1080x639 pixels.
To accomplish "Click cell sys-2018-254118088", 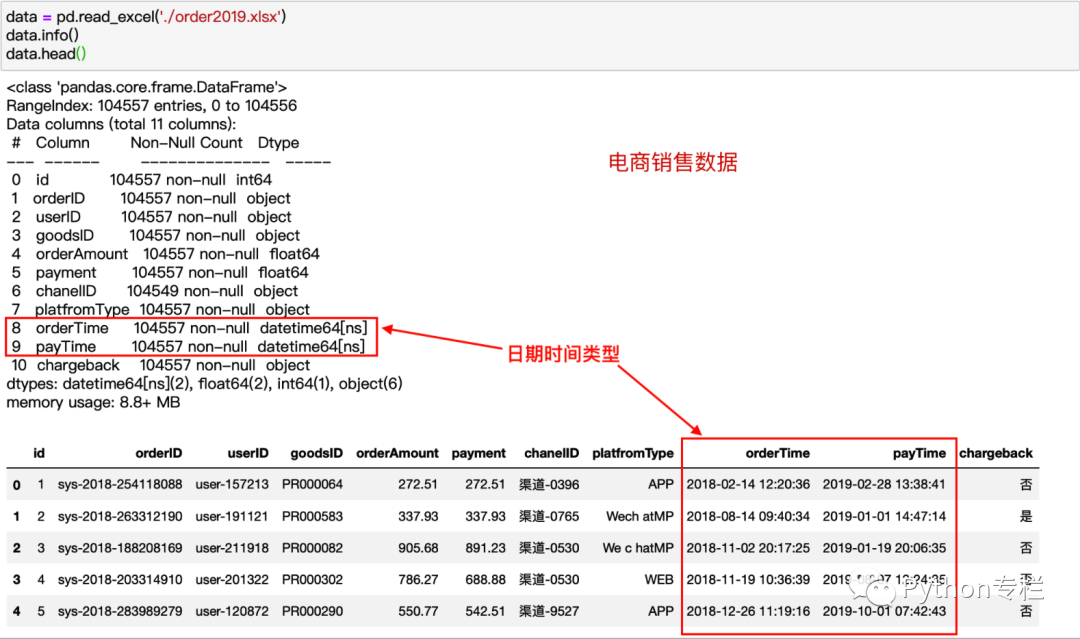I will (x=120, y=485).
